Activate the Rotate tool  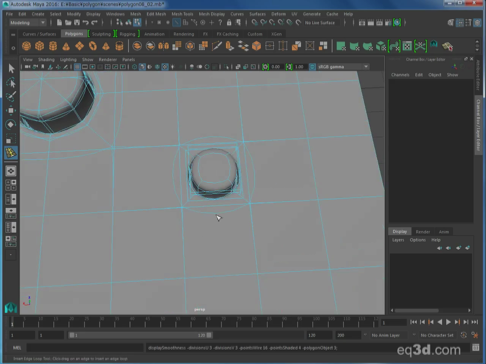click(x=11, y=124)
